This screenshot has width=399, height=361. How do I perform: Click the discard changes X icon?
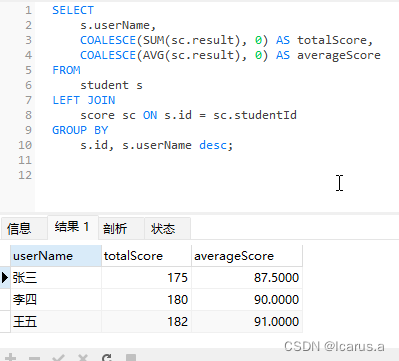(x=83, y=358)
